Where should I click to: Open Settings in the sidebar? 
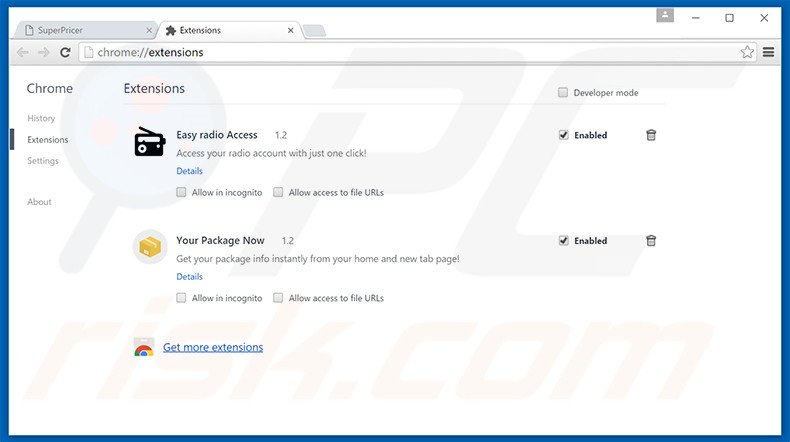point(43,161)
